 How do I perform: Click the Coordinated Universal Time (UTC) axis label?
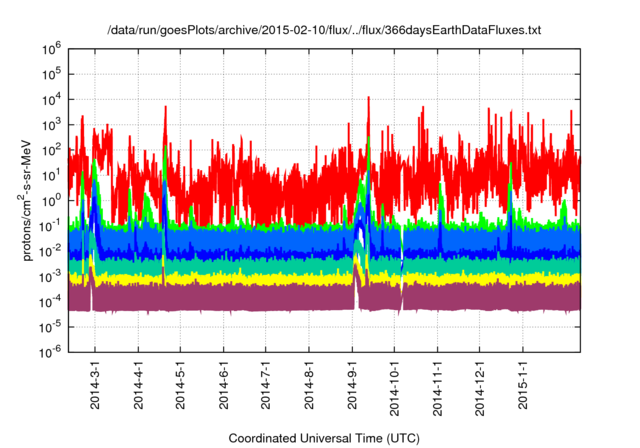[321, 438]
